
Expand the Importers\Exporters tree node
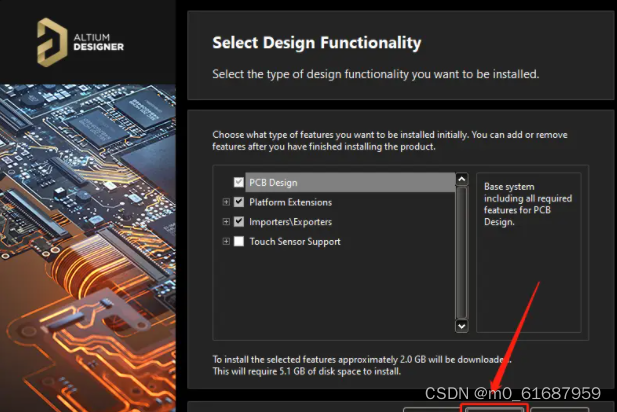point(226,222)
